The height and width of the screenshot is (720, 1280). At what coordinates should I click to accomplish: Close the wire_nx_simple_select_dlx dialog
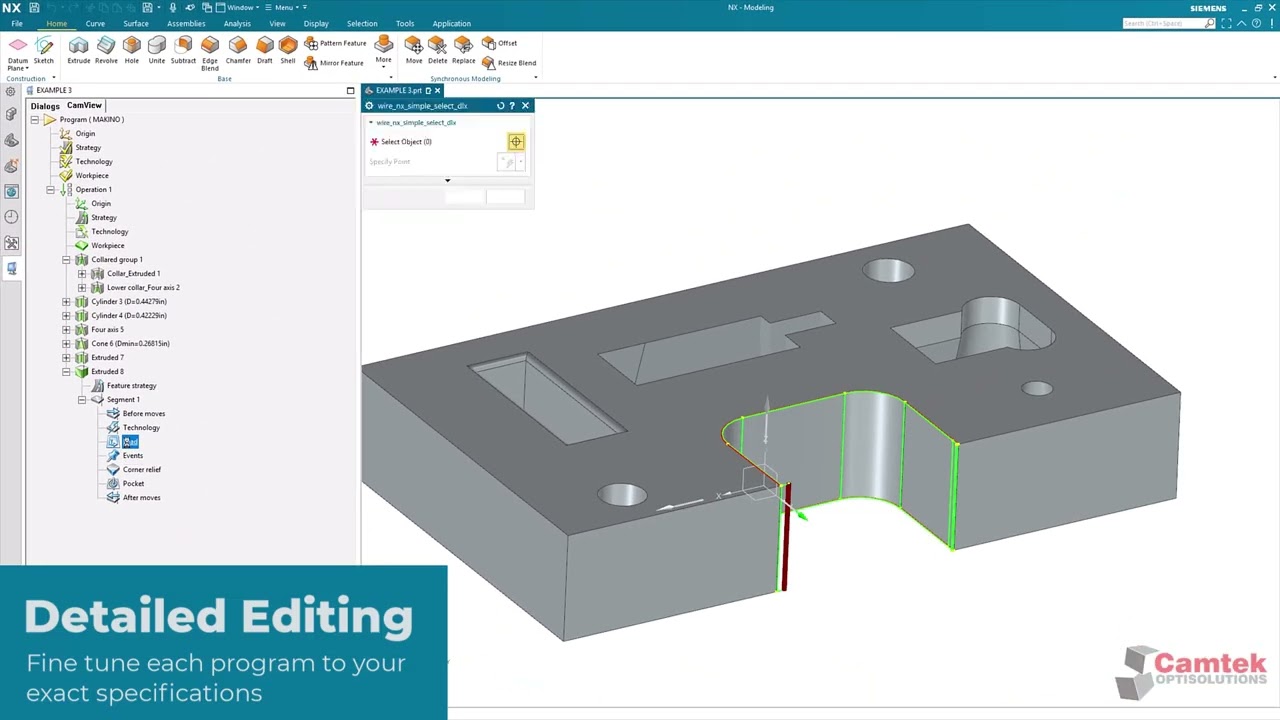(x=525, y=106)
